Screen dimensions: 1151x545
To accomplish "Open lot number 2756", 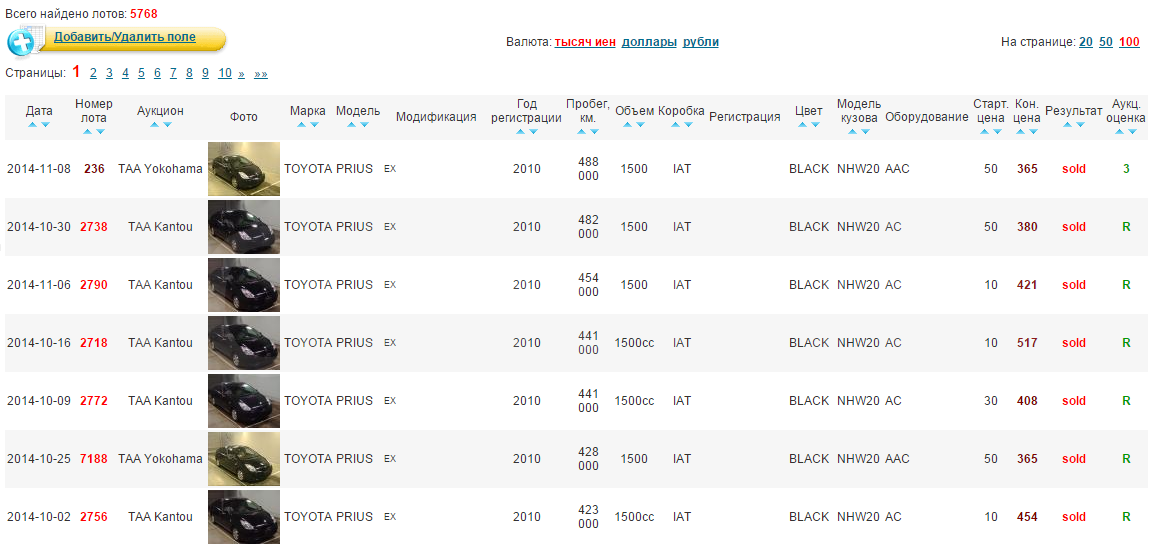I will click(x=94, y=517).
